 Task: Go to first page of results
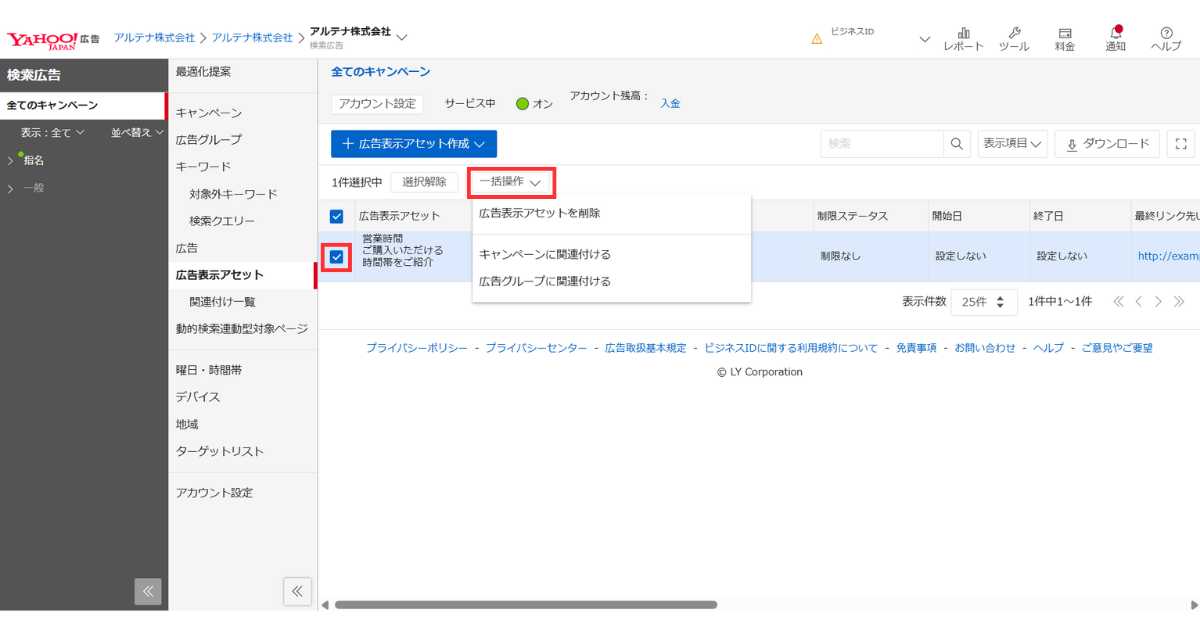(x=1119, y=301)
